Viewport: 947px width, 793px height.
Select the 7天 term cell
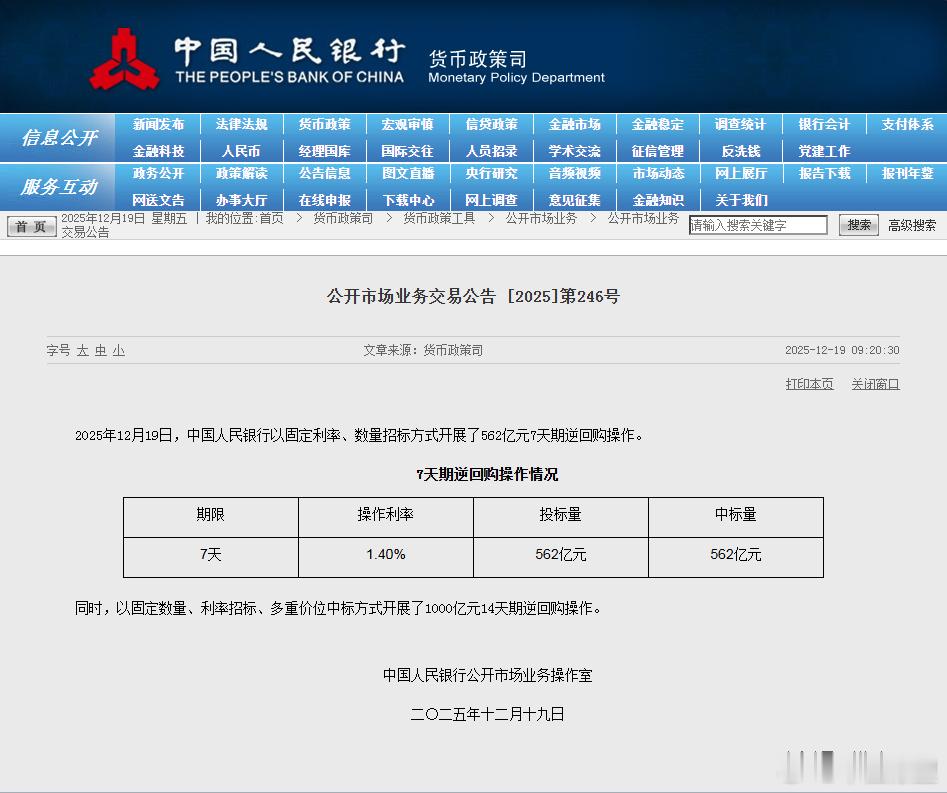211,557
